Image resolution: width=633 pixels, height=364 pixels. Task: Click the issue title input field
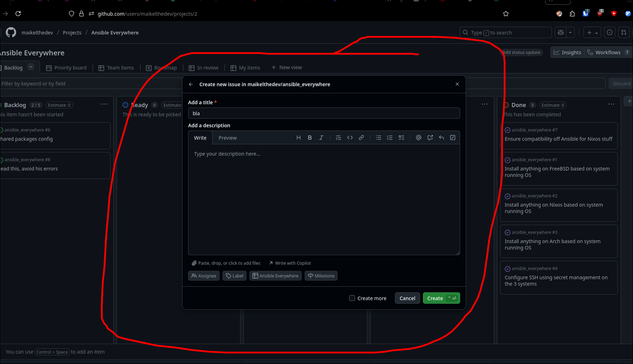tap(324, 113)
